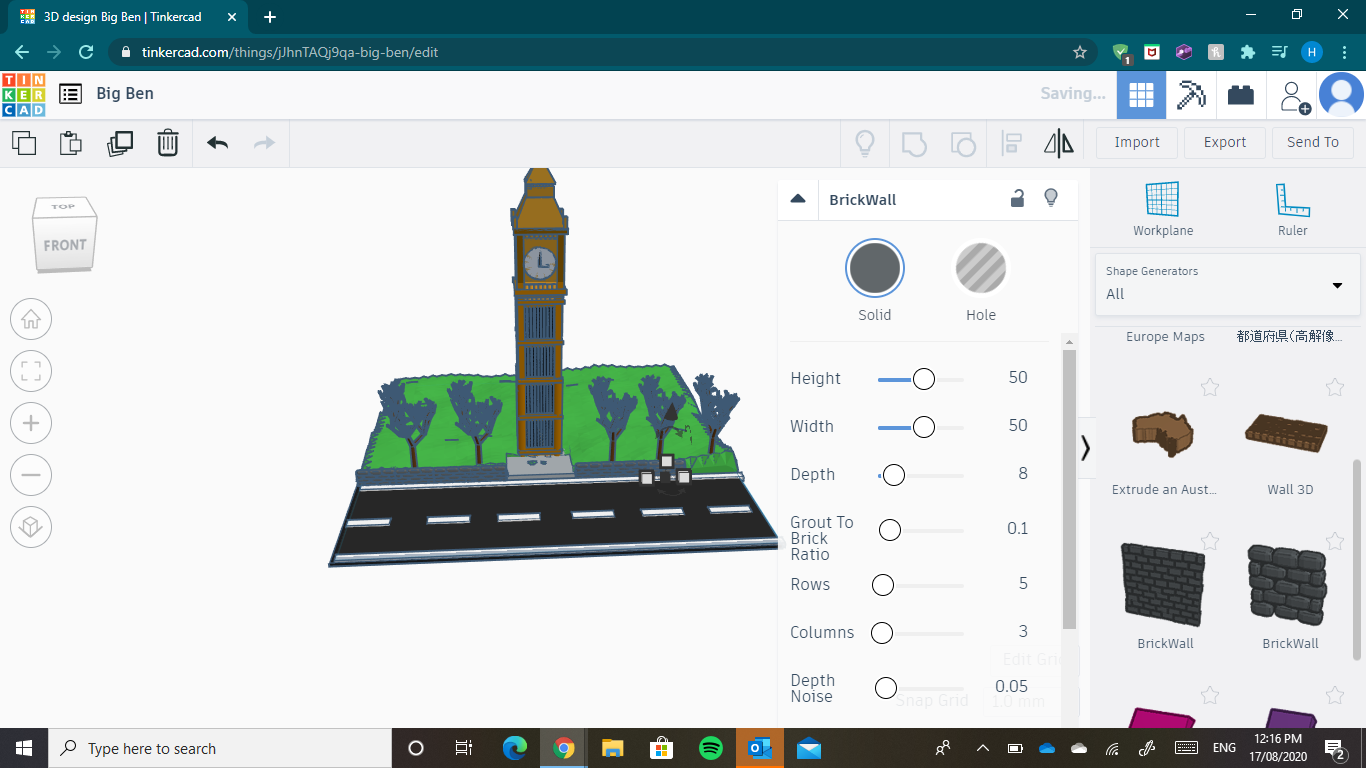
Task: Favorite the Extrude an Aust... shape with its star
Action: [x=1210, y=387]
